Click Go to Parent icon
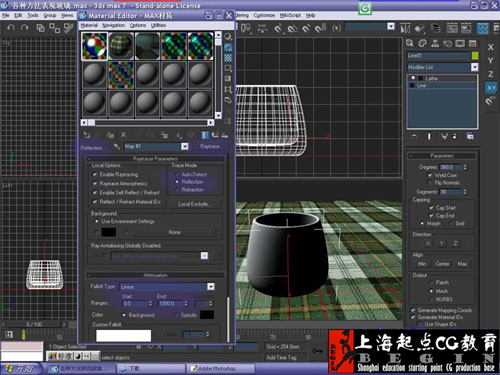 pos(215,135)
